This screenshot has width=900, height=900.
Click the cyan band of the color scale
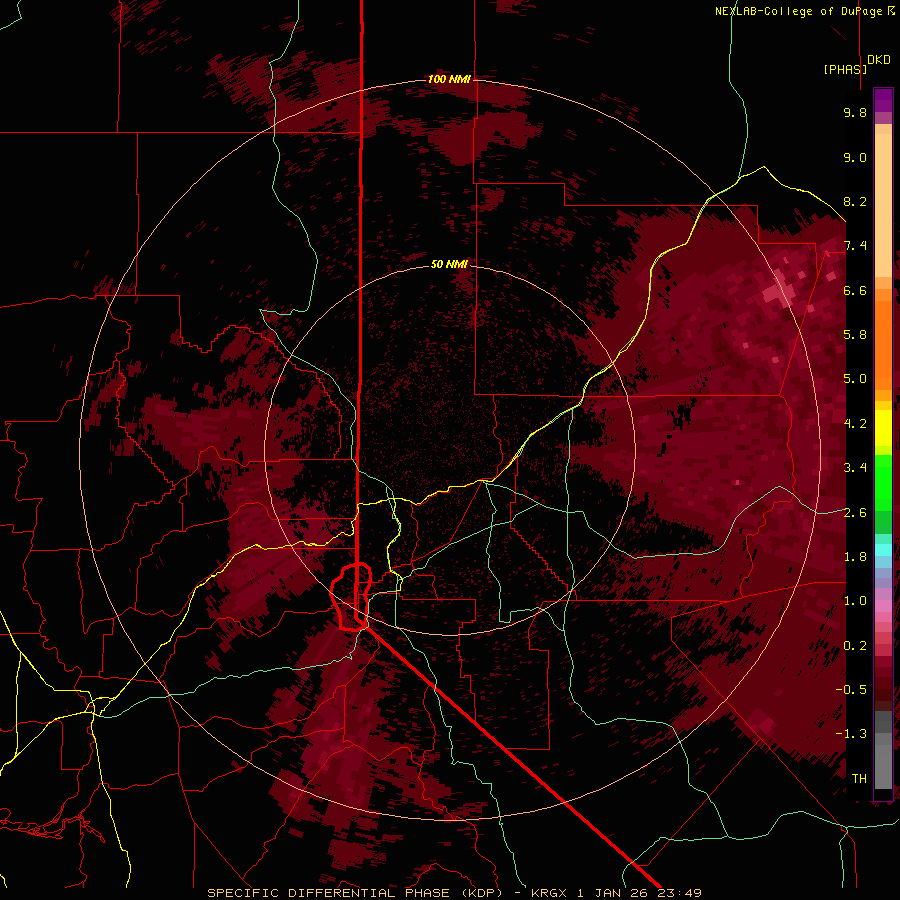tap(883, 550)
